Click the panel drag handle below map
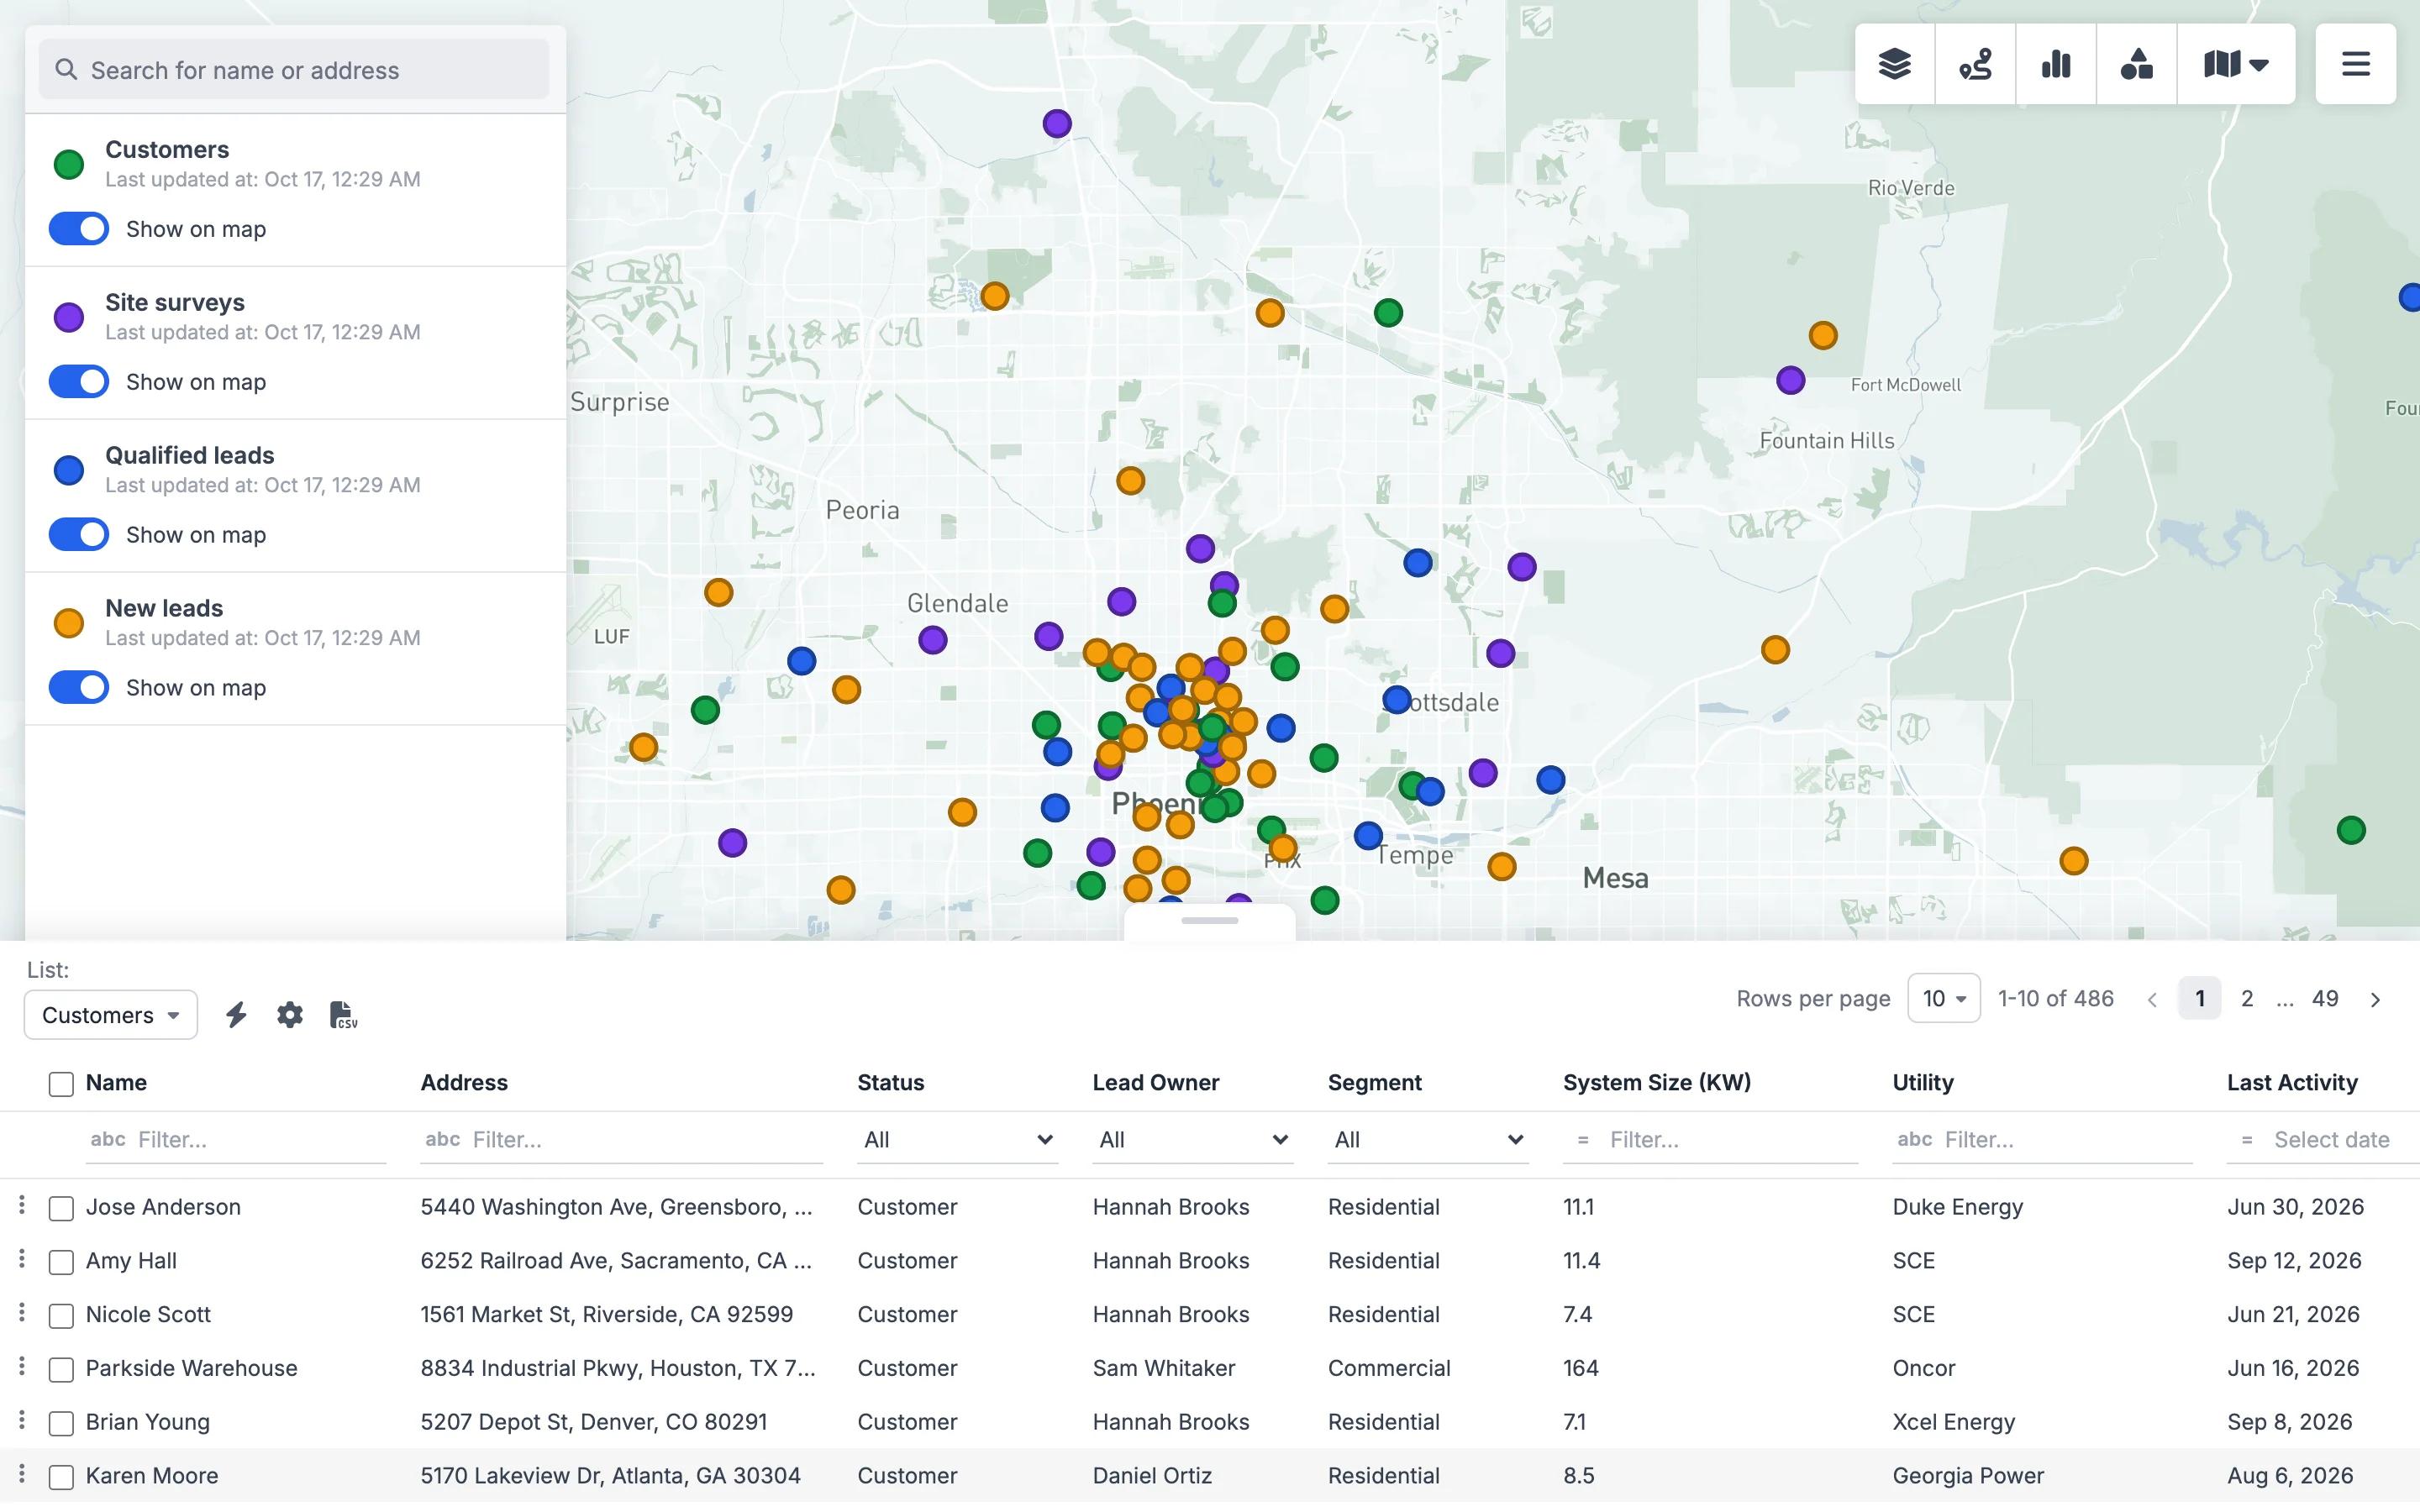 tap(1210, 921)
